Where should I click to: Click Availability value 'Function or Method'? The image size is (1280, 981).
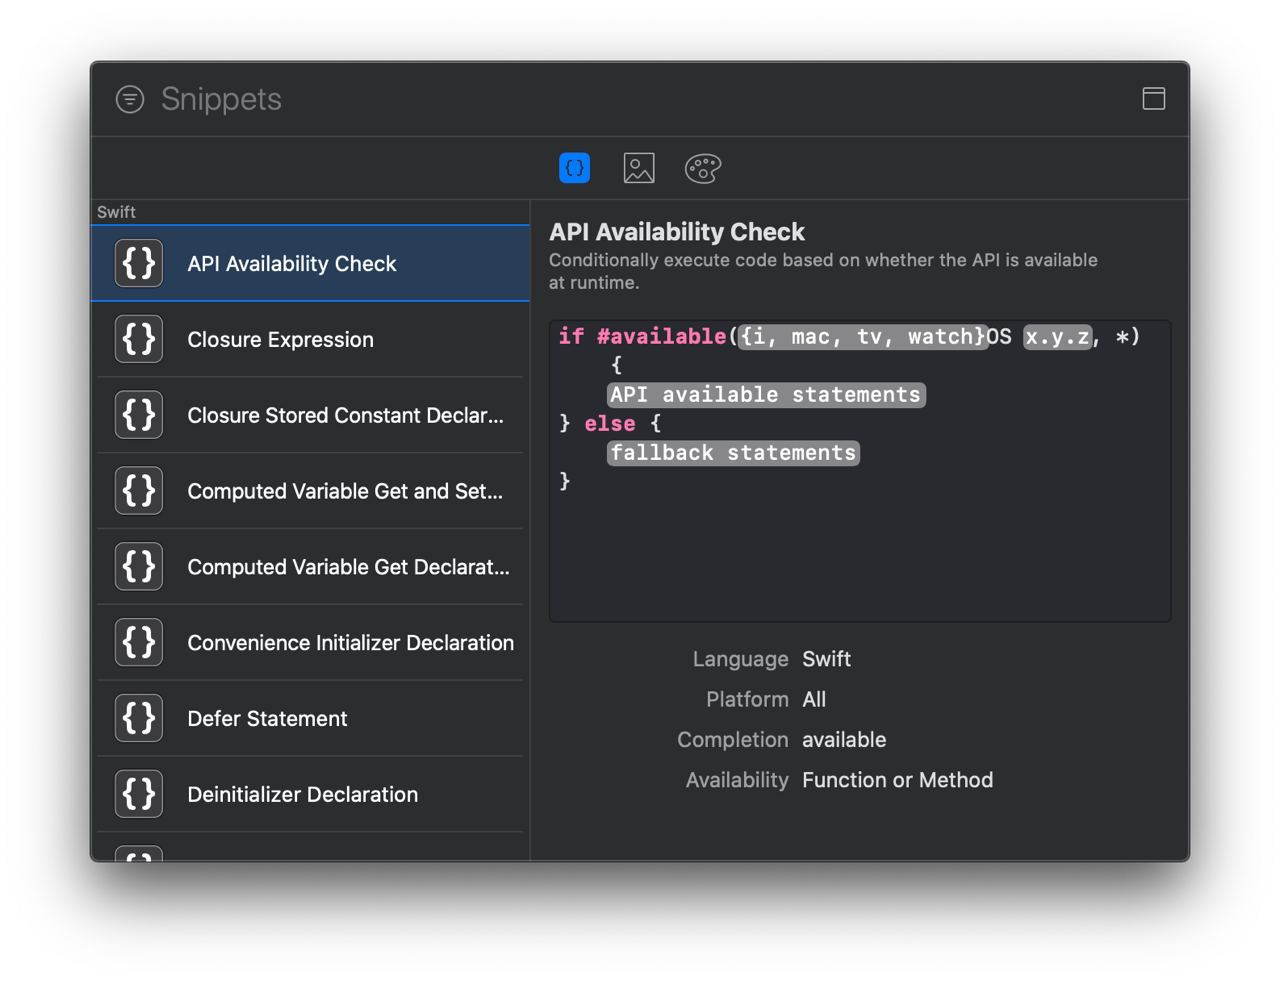pyautogui.click(x=897, y=780)
